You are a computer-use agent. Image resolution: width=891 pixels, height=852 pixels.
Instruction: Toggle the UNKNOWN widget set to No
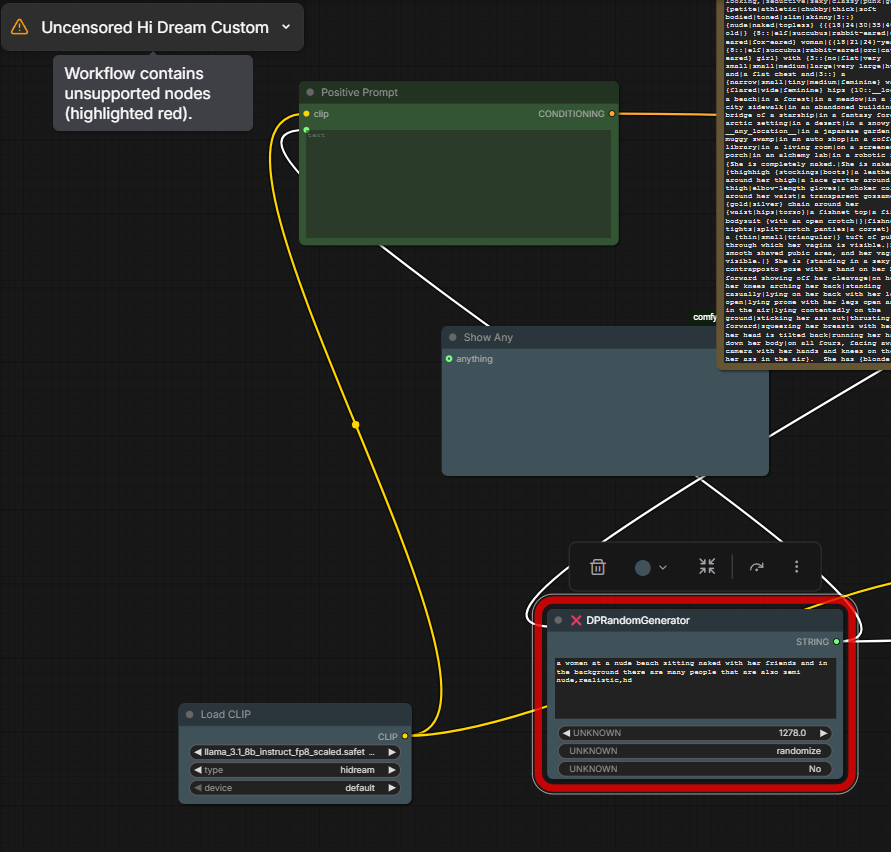(695, 769)
